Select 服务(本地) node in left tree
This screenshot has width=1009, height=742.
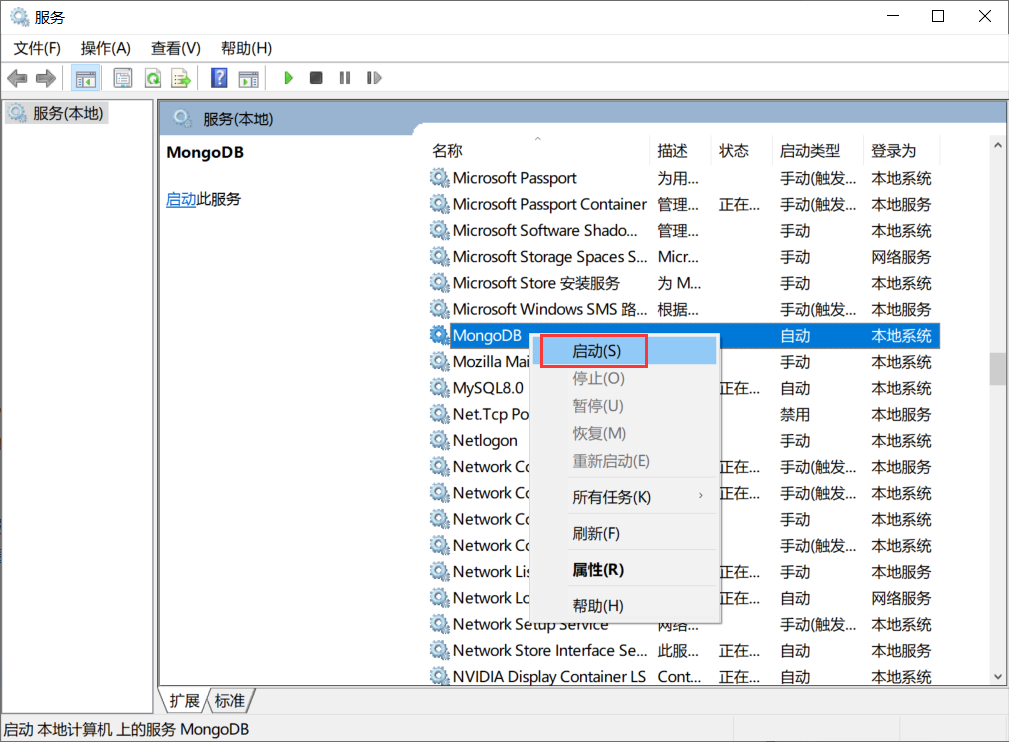click(57, 113)
